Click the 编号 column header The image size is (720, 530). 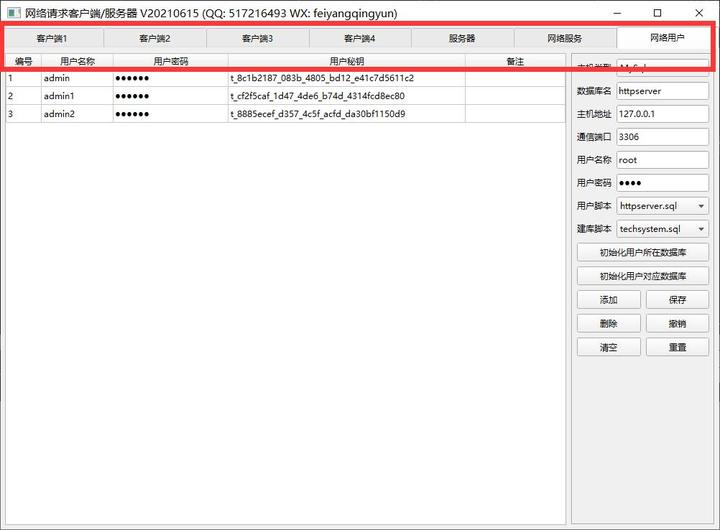coord(23,61)
